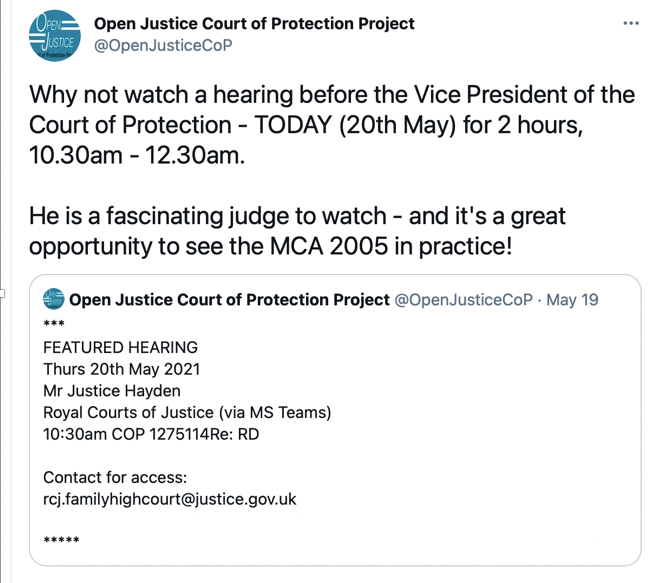Click the five-asterisk line ending quoted tweet
Image resolution: width=655 pixels, height=583 pixels.
pos(61,542)
